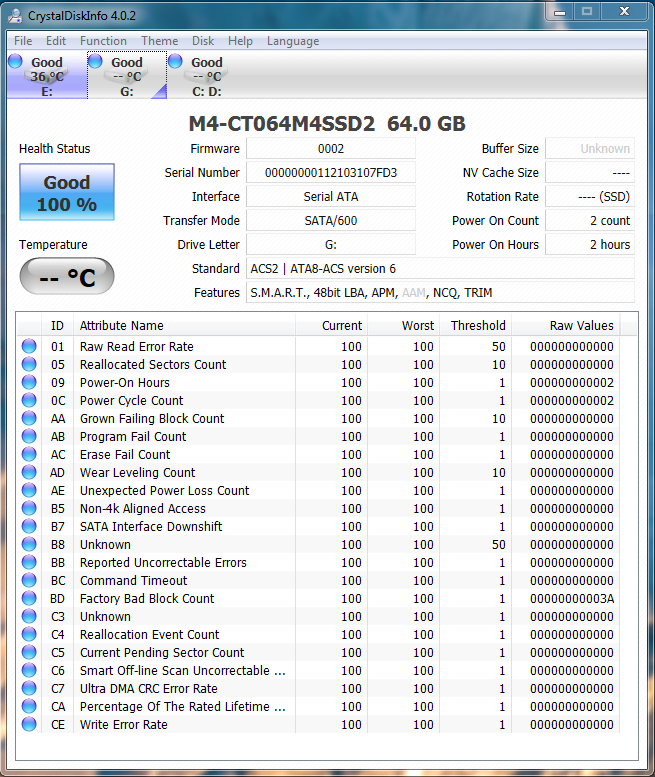Select the C: D: drive tab
Image resolution: width=655 pixels, height=777 pixels.
207,75
